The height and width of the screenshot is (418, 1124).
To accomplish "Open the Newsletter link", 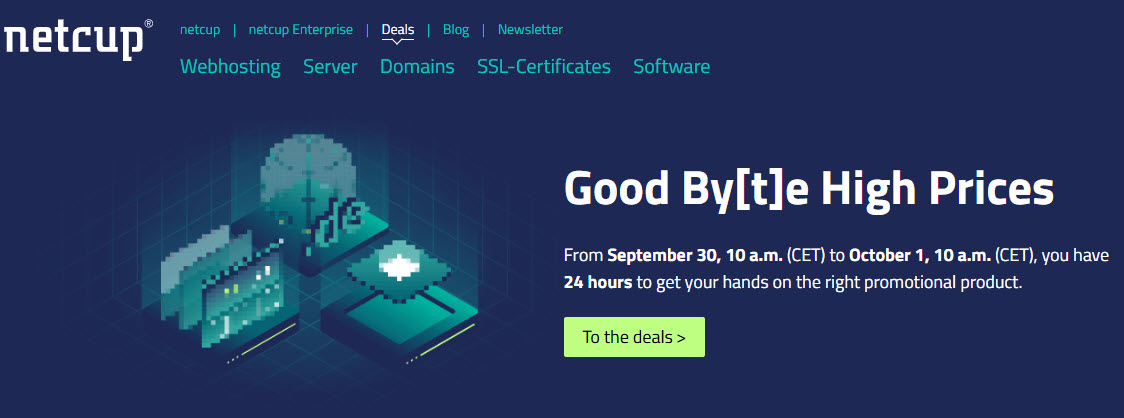I will coord(530,29).
